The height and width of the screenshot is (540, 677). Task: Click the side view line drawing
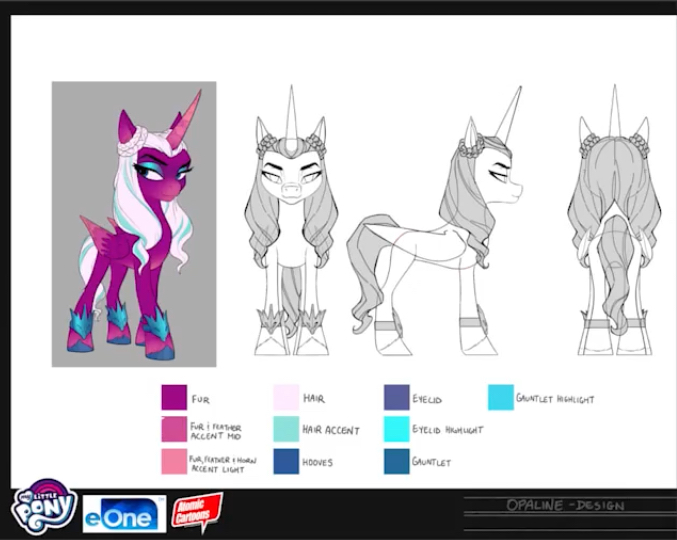pyautogui.click(x=434, y=221)
